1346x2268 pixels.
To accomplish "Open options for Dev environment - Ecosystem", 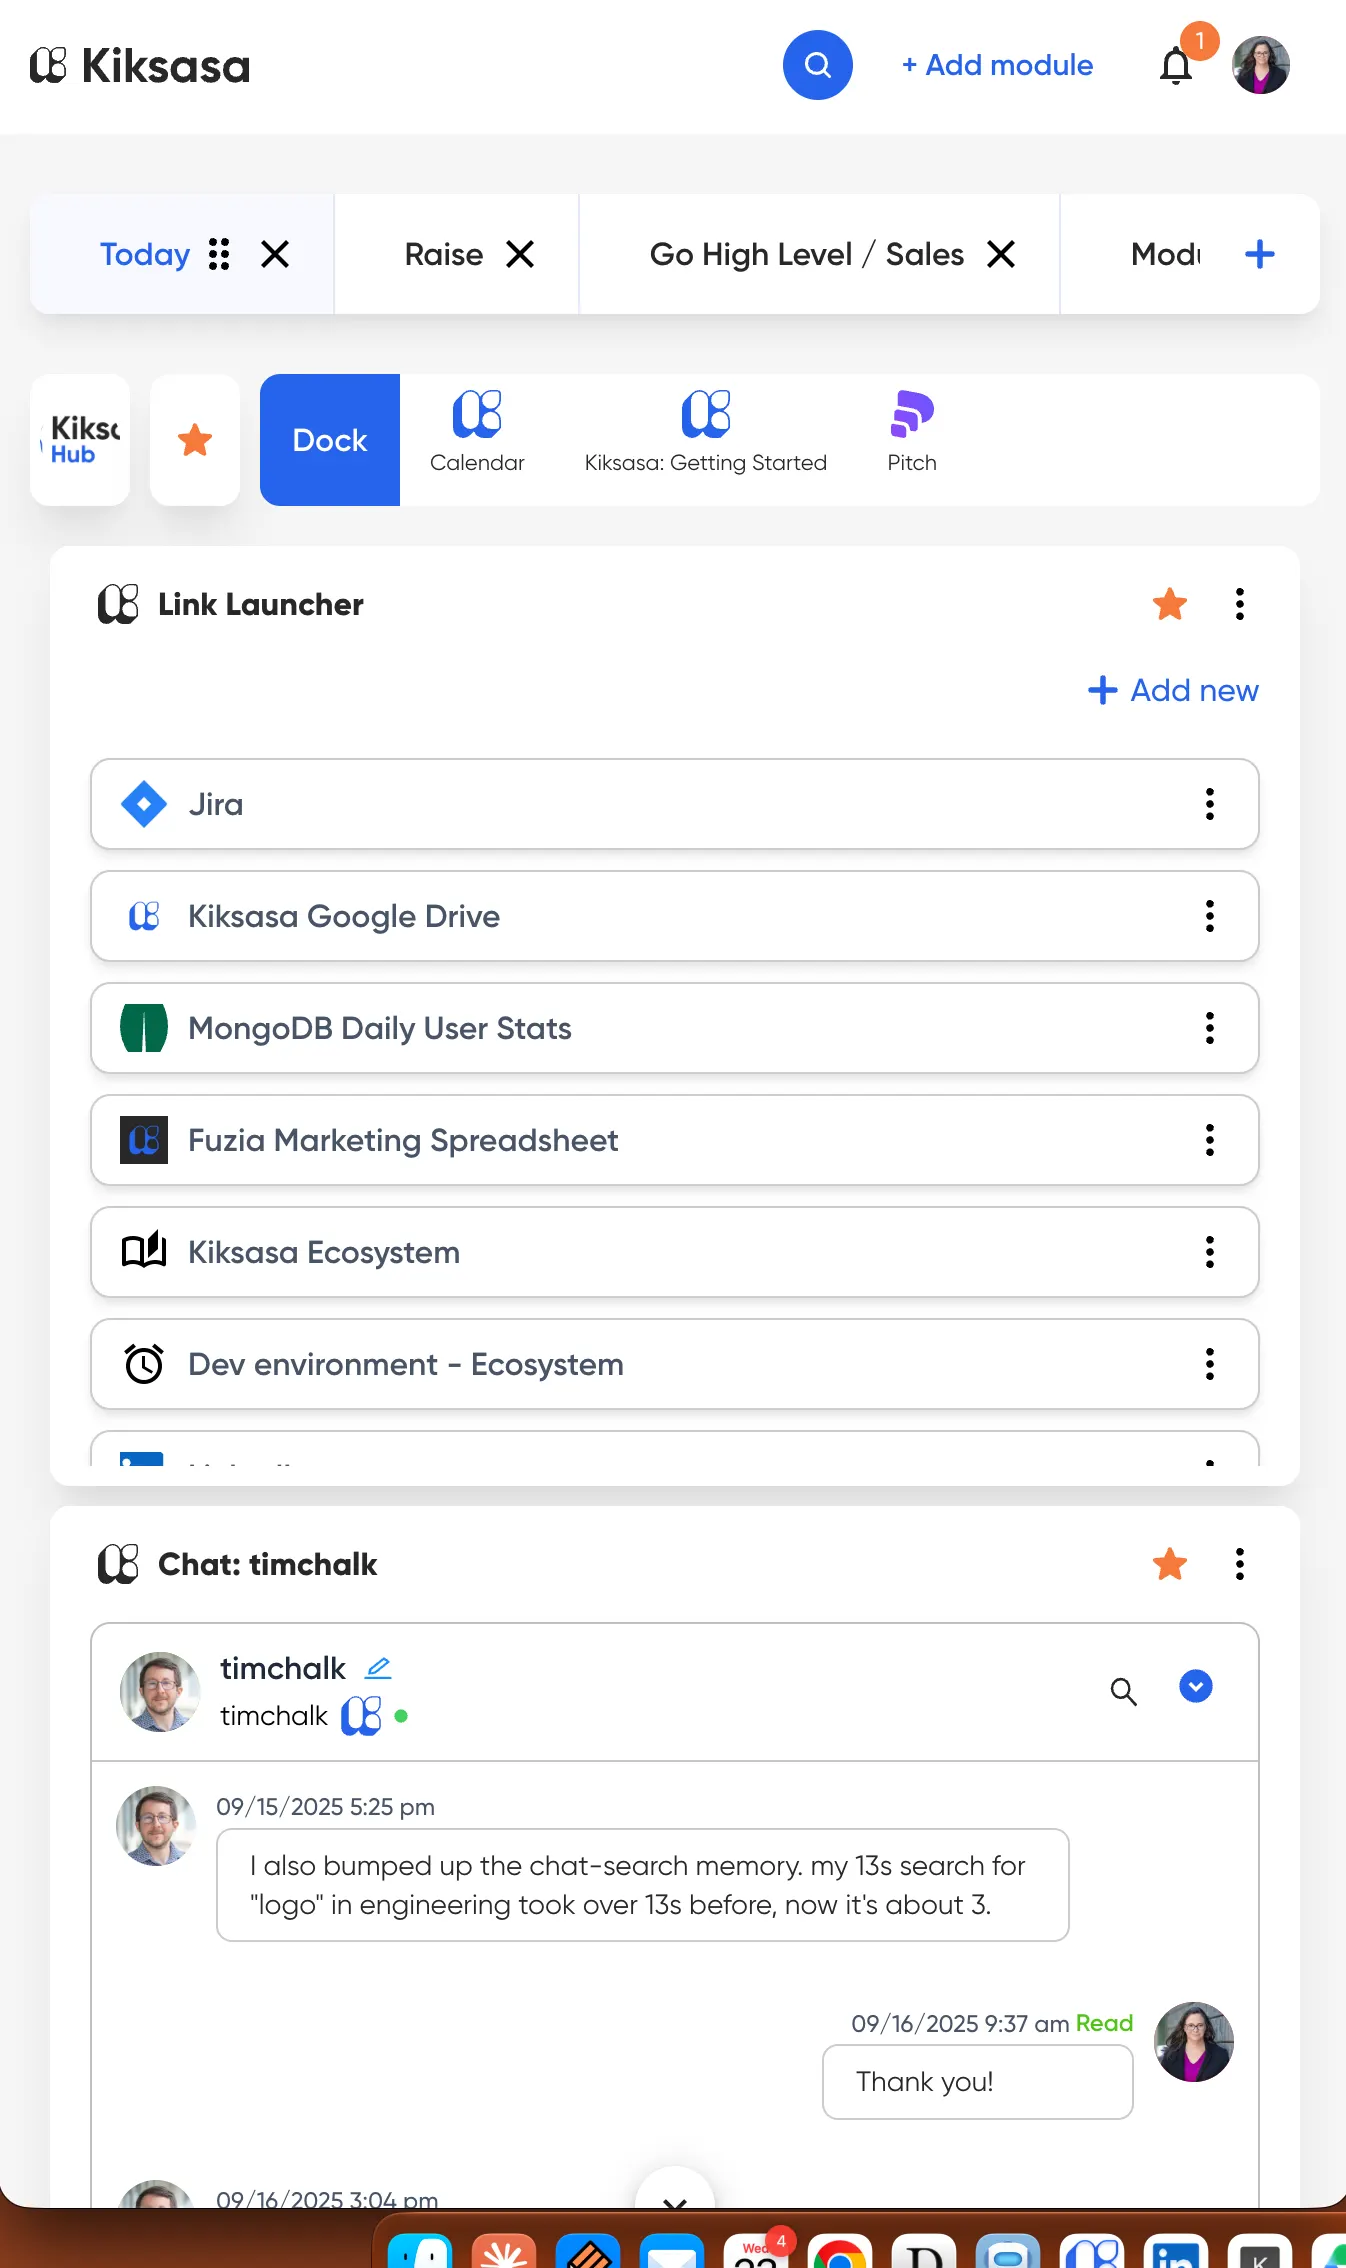I will (x=1210, y=1364).
